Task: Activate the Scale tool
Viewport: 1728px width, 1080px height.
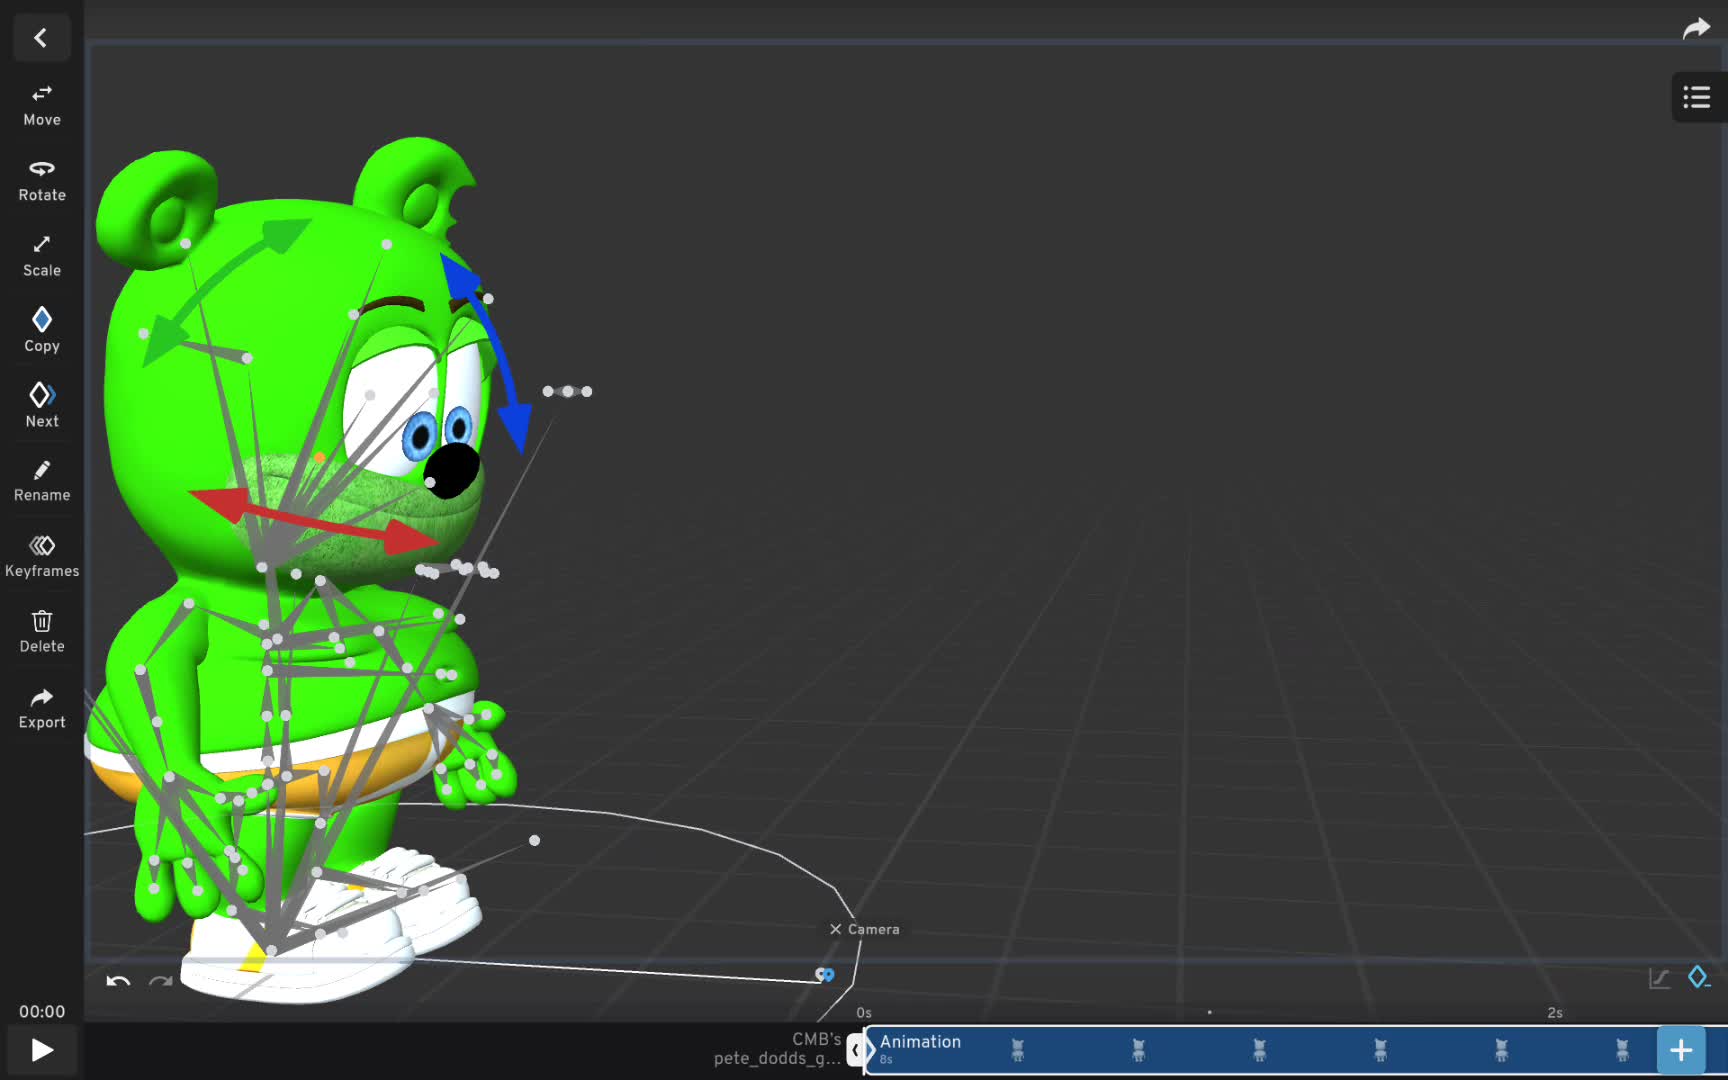Action: (42, 256)
